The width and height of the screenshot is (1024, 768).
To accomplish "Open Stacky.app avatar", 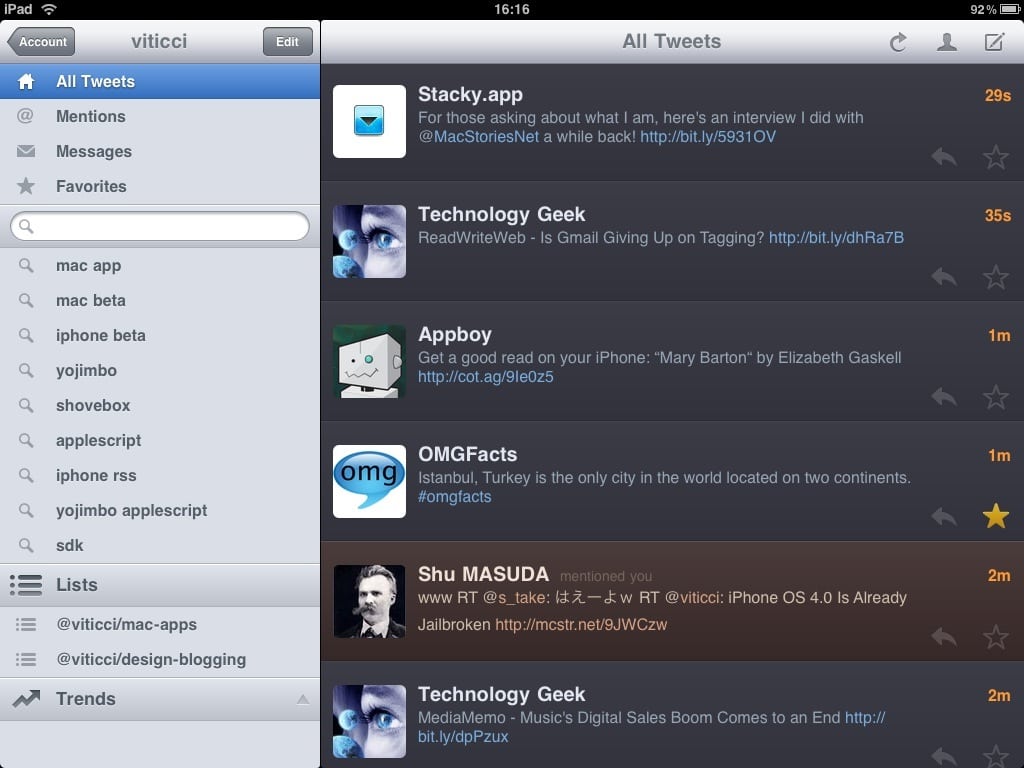I will coord(369,121).
